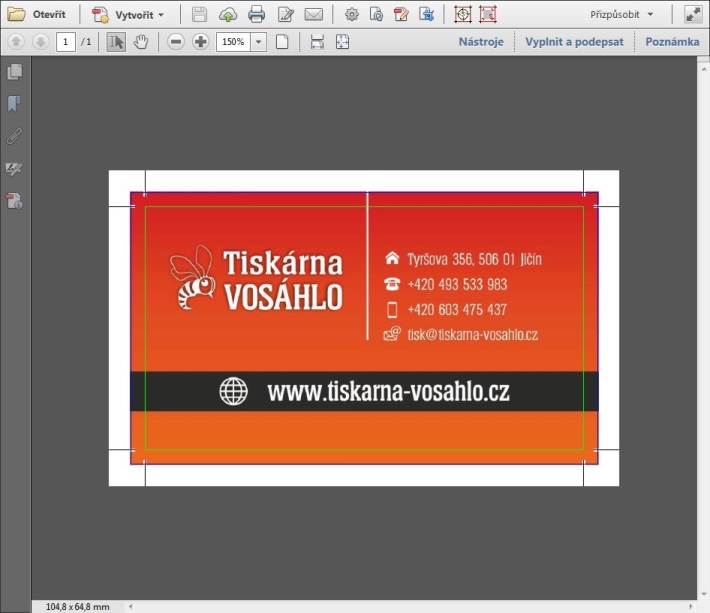The image size is (710, 613).
Task: Click the tisk@tiskarna-vosahlo.cz email text
Action: pyautogui.click(x=473, y=335)
